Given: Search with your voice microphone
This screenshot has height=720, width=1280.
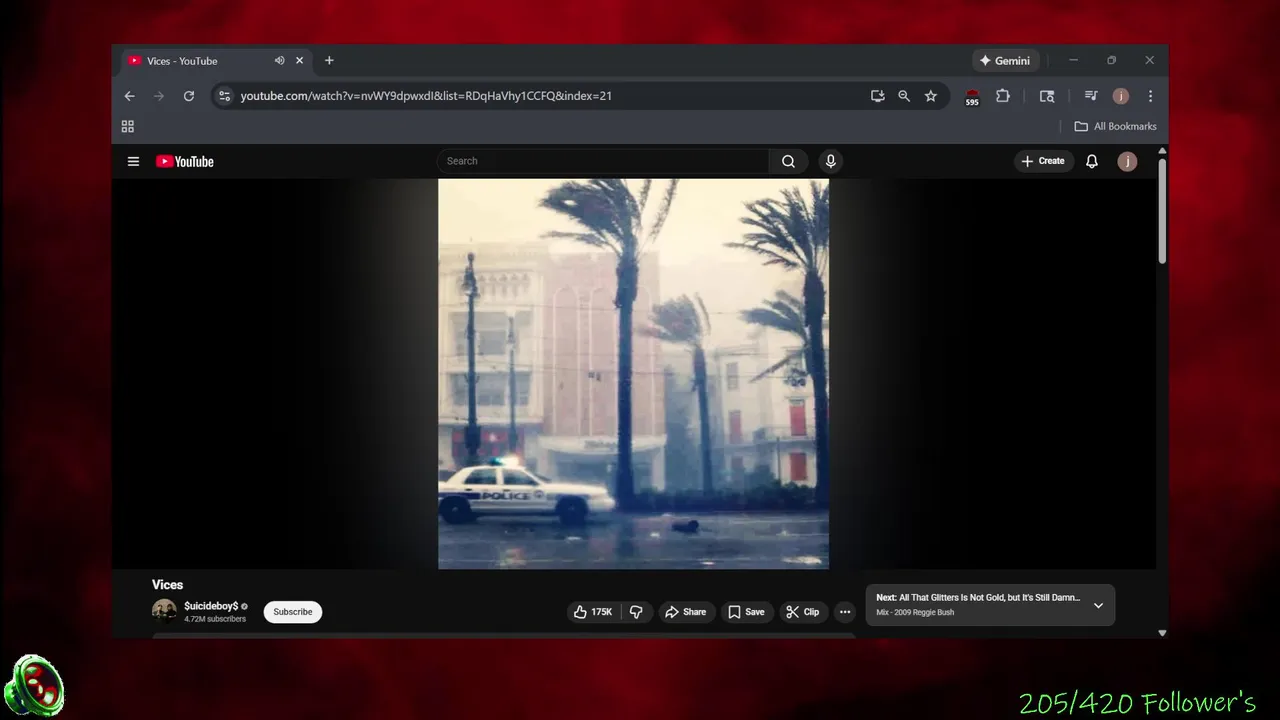Looking at the screenshot, I should click(830, 161).
